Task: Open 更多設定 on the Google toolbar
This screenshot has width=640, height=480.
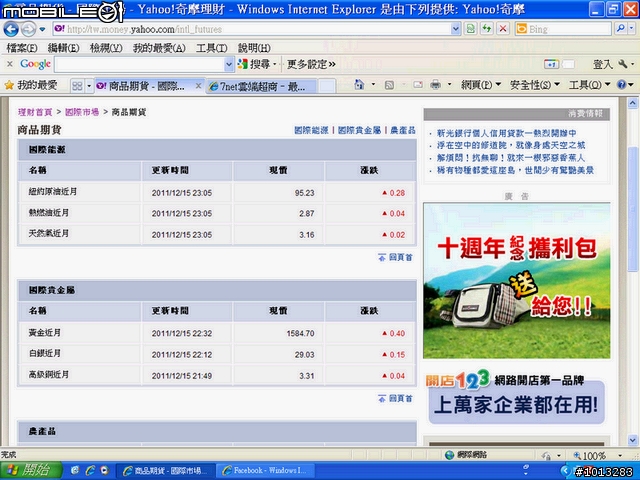Action: (x=311, y=64)
